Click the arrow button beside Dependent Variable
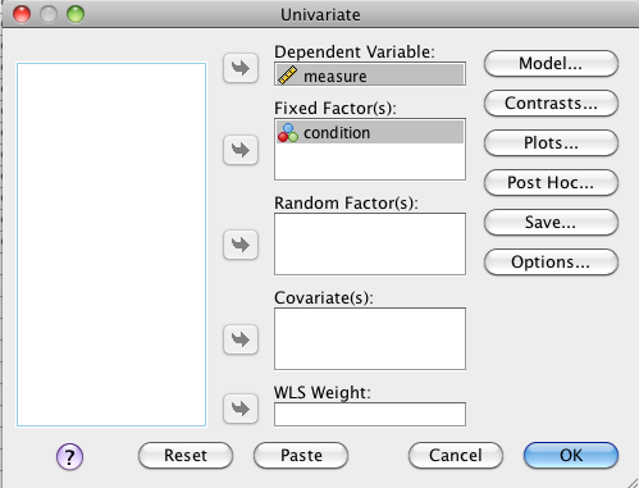 coord(240,68)
